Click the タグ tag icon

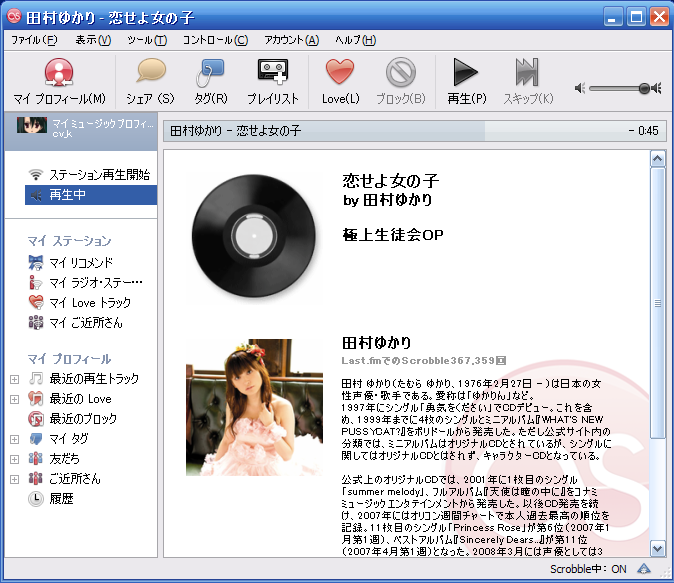click(x=210, y=72)
